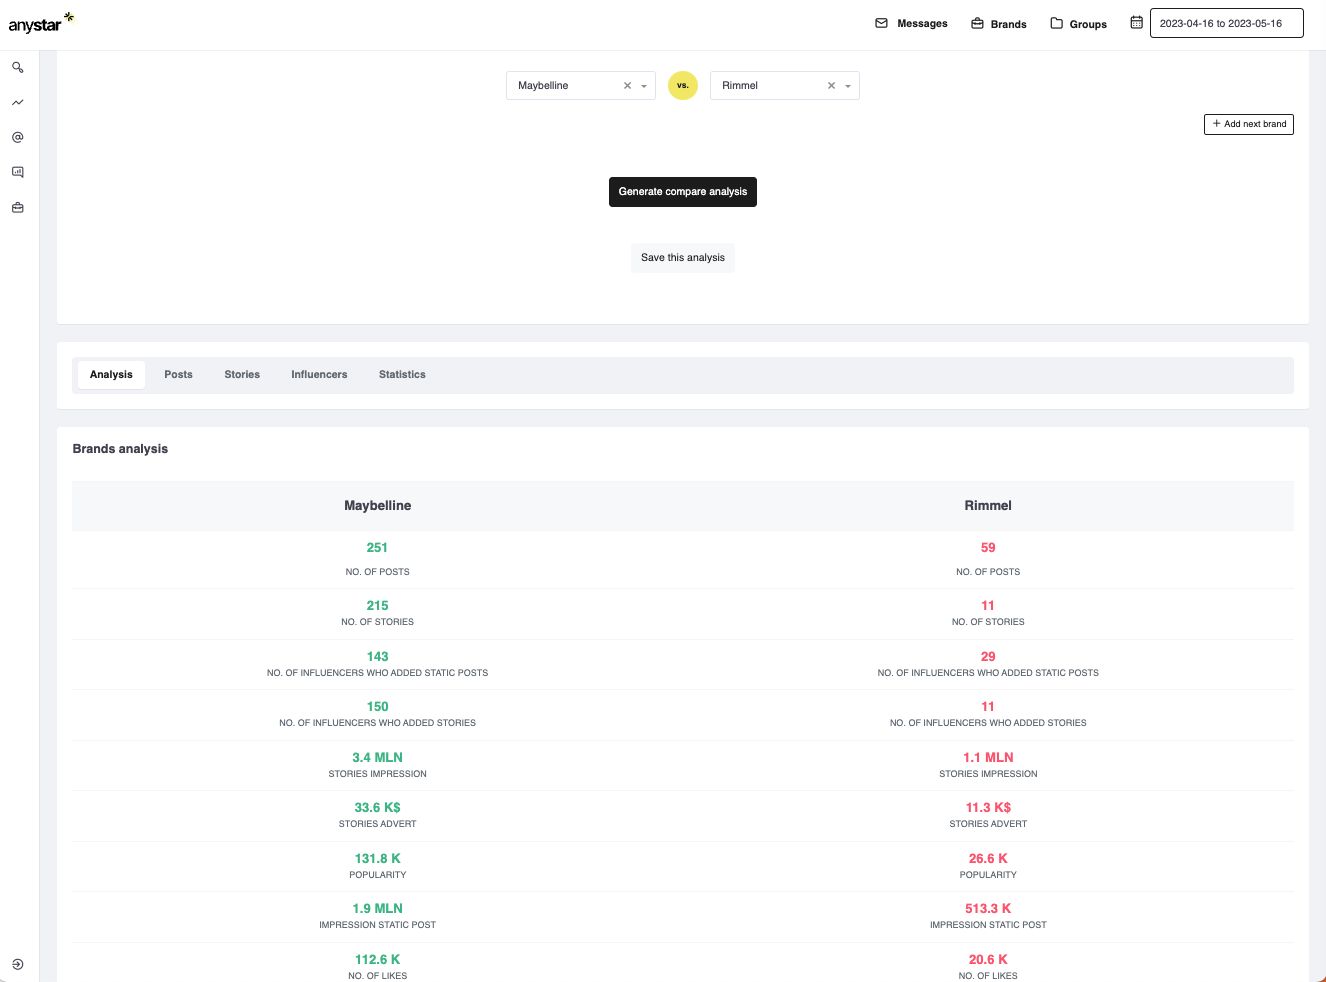Click Rimmel's 29 influencers value
The image size is (1326, 982).
pyautogui.click(x=988, y=657)
